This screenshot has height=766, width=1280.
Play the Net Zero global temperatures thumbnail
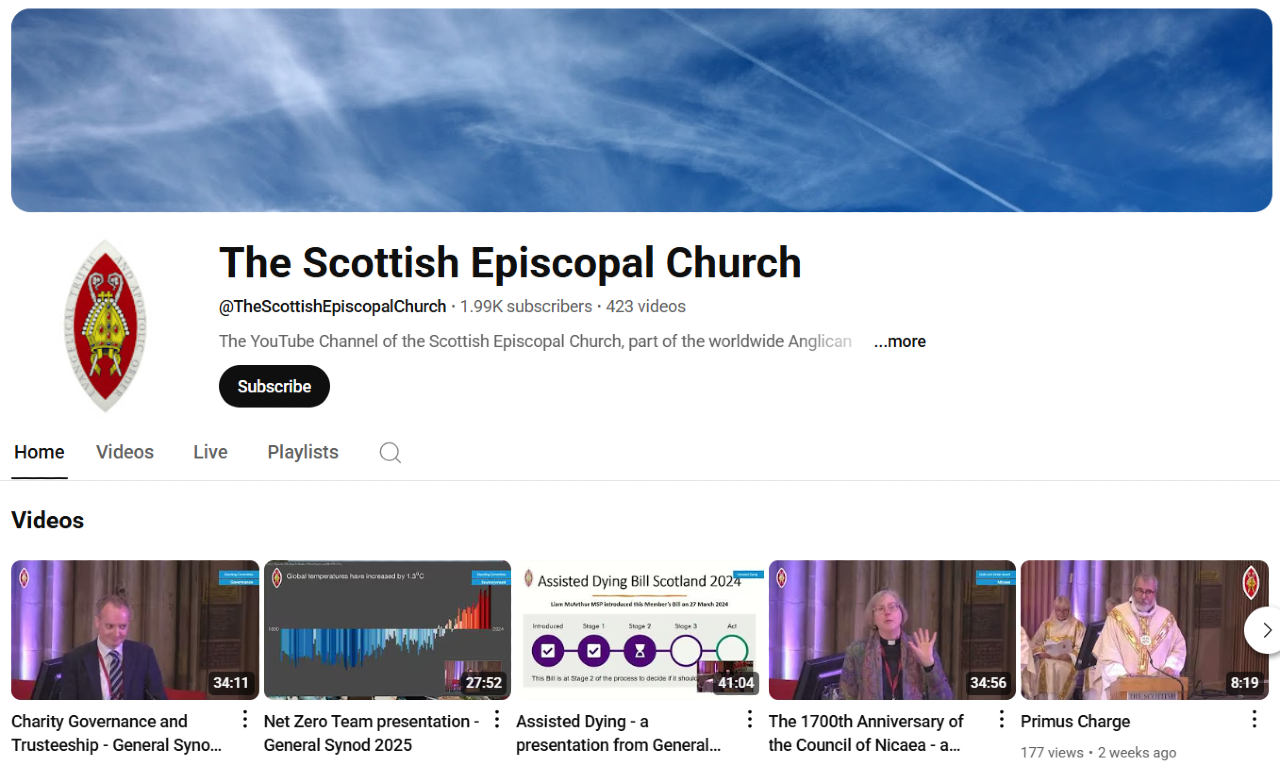point(387,630)
